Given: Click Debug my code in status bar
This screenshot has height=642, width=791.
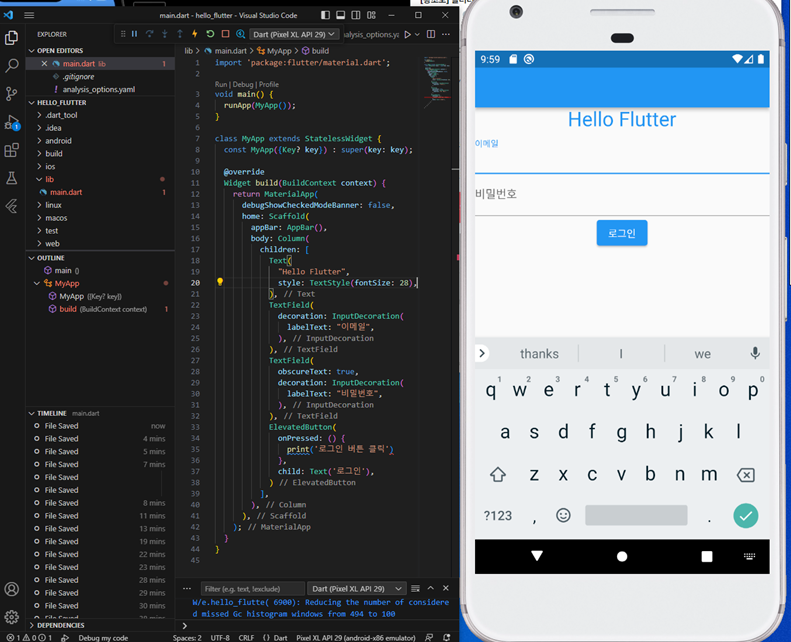Looking at the screenshot, I should 103,637.
